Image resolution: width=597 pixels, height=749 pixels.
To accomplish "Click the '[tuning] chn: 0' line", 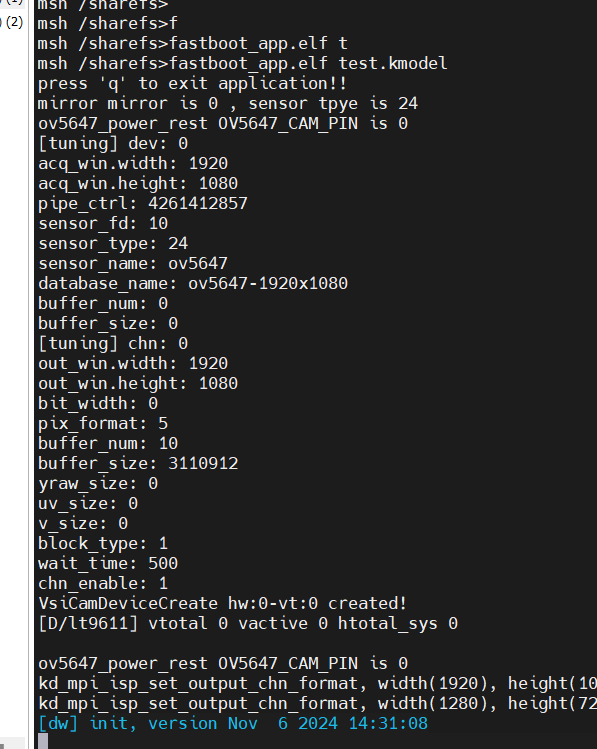I will pyautogui.click(x=113, y=343).
